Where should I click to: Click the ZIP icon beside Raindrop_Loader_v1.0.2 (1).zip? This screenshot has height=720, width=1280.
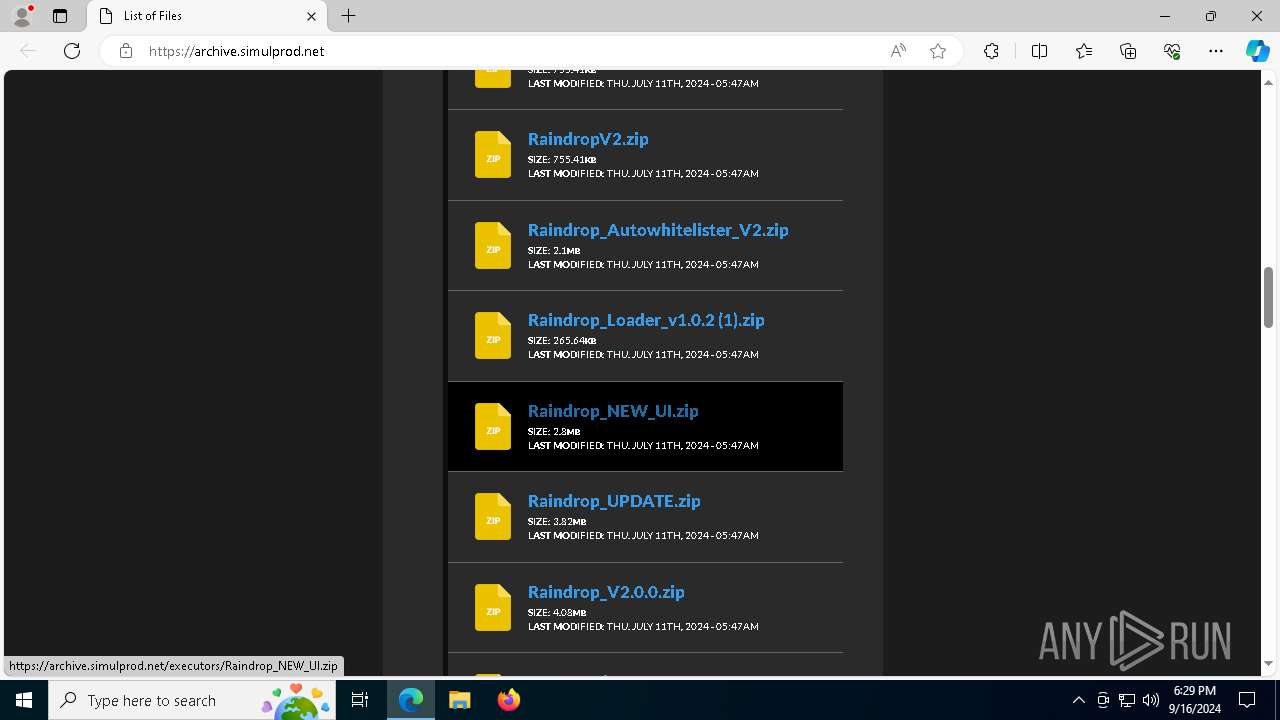pos(493,336)
